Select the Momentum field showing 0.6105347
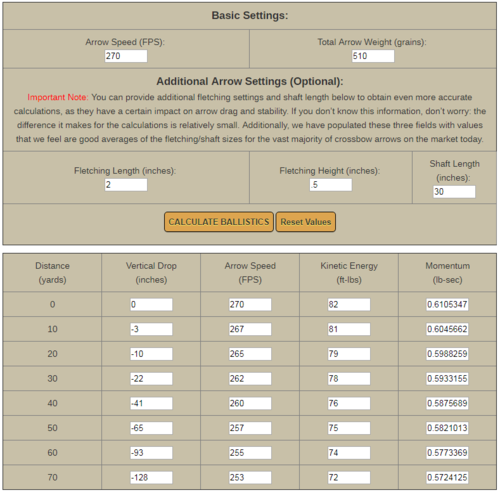Image resolution: width=500 pixels, height=495 pixels. tap(447, 304)
